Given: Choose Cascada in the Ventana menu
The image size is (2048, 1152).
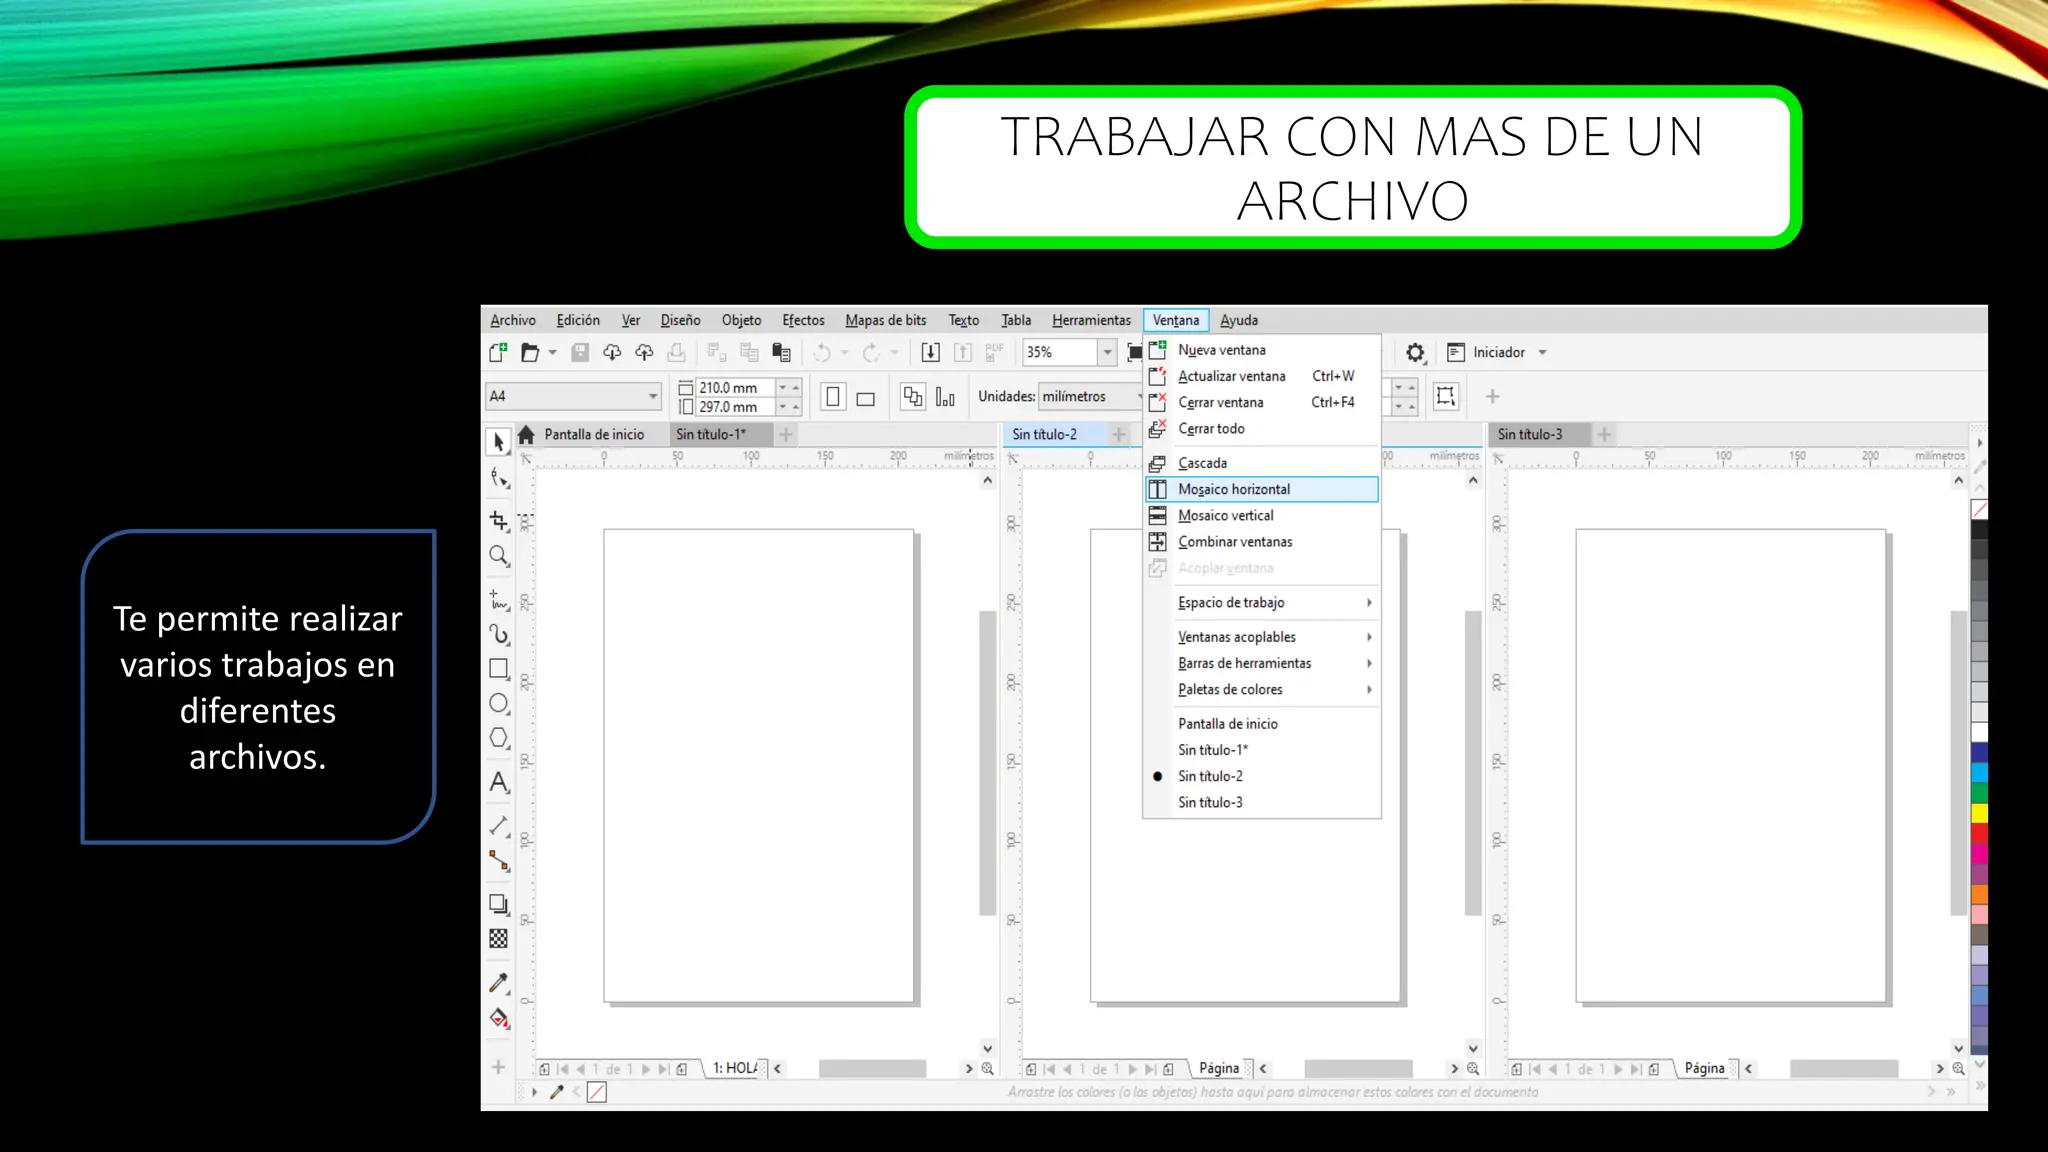Looking at the screenshot, I should (1262, 463).
